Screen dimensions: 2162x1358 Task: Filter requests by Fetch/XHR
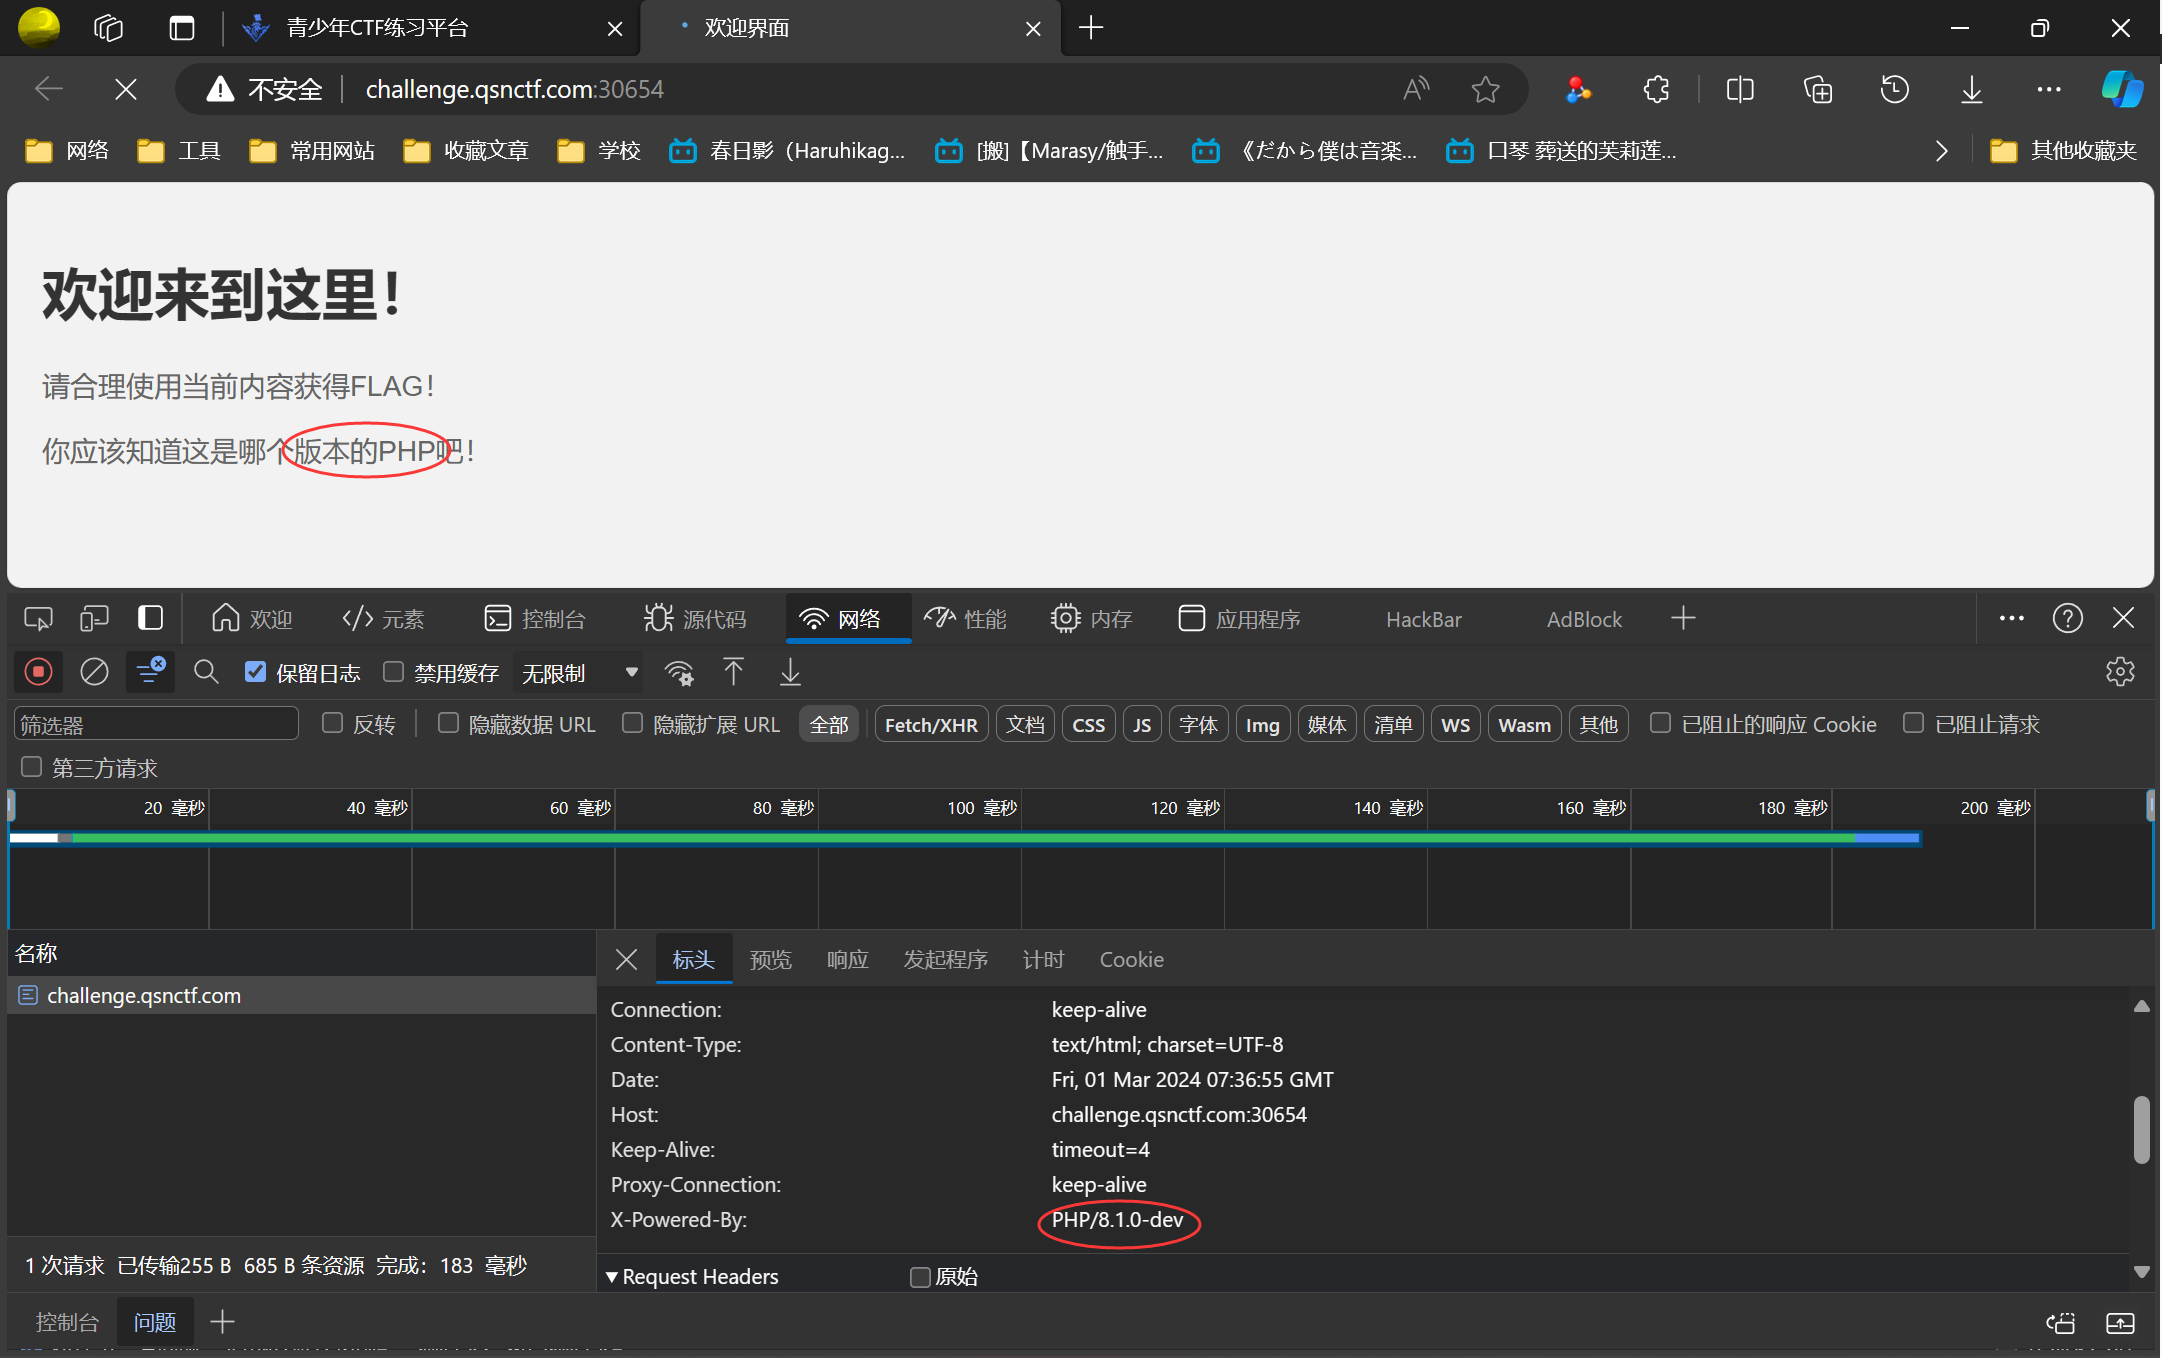tap(931, 724)
